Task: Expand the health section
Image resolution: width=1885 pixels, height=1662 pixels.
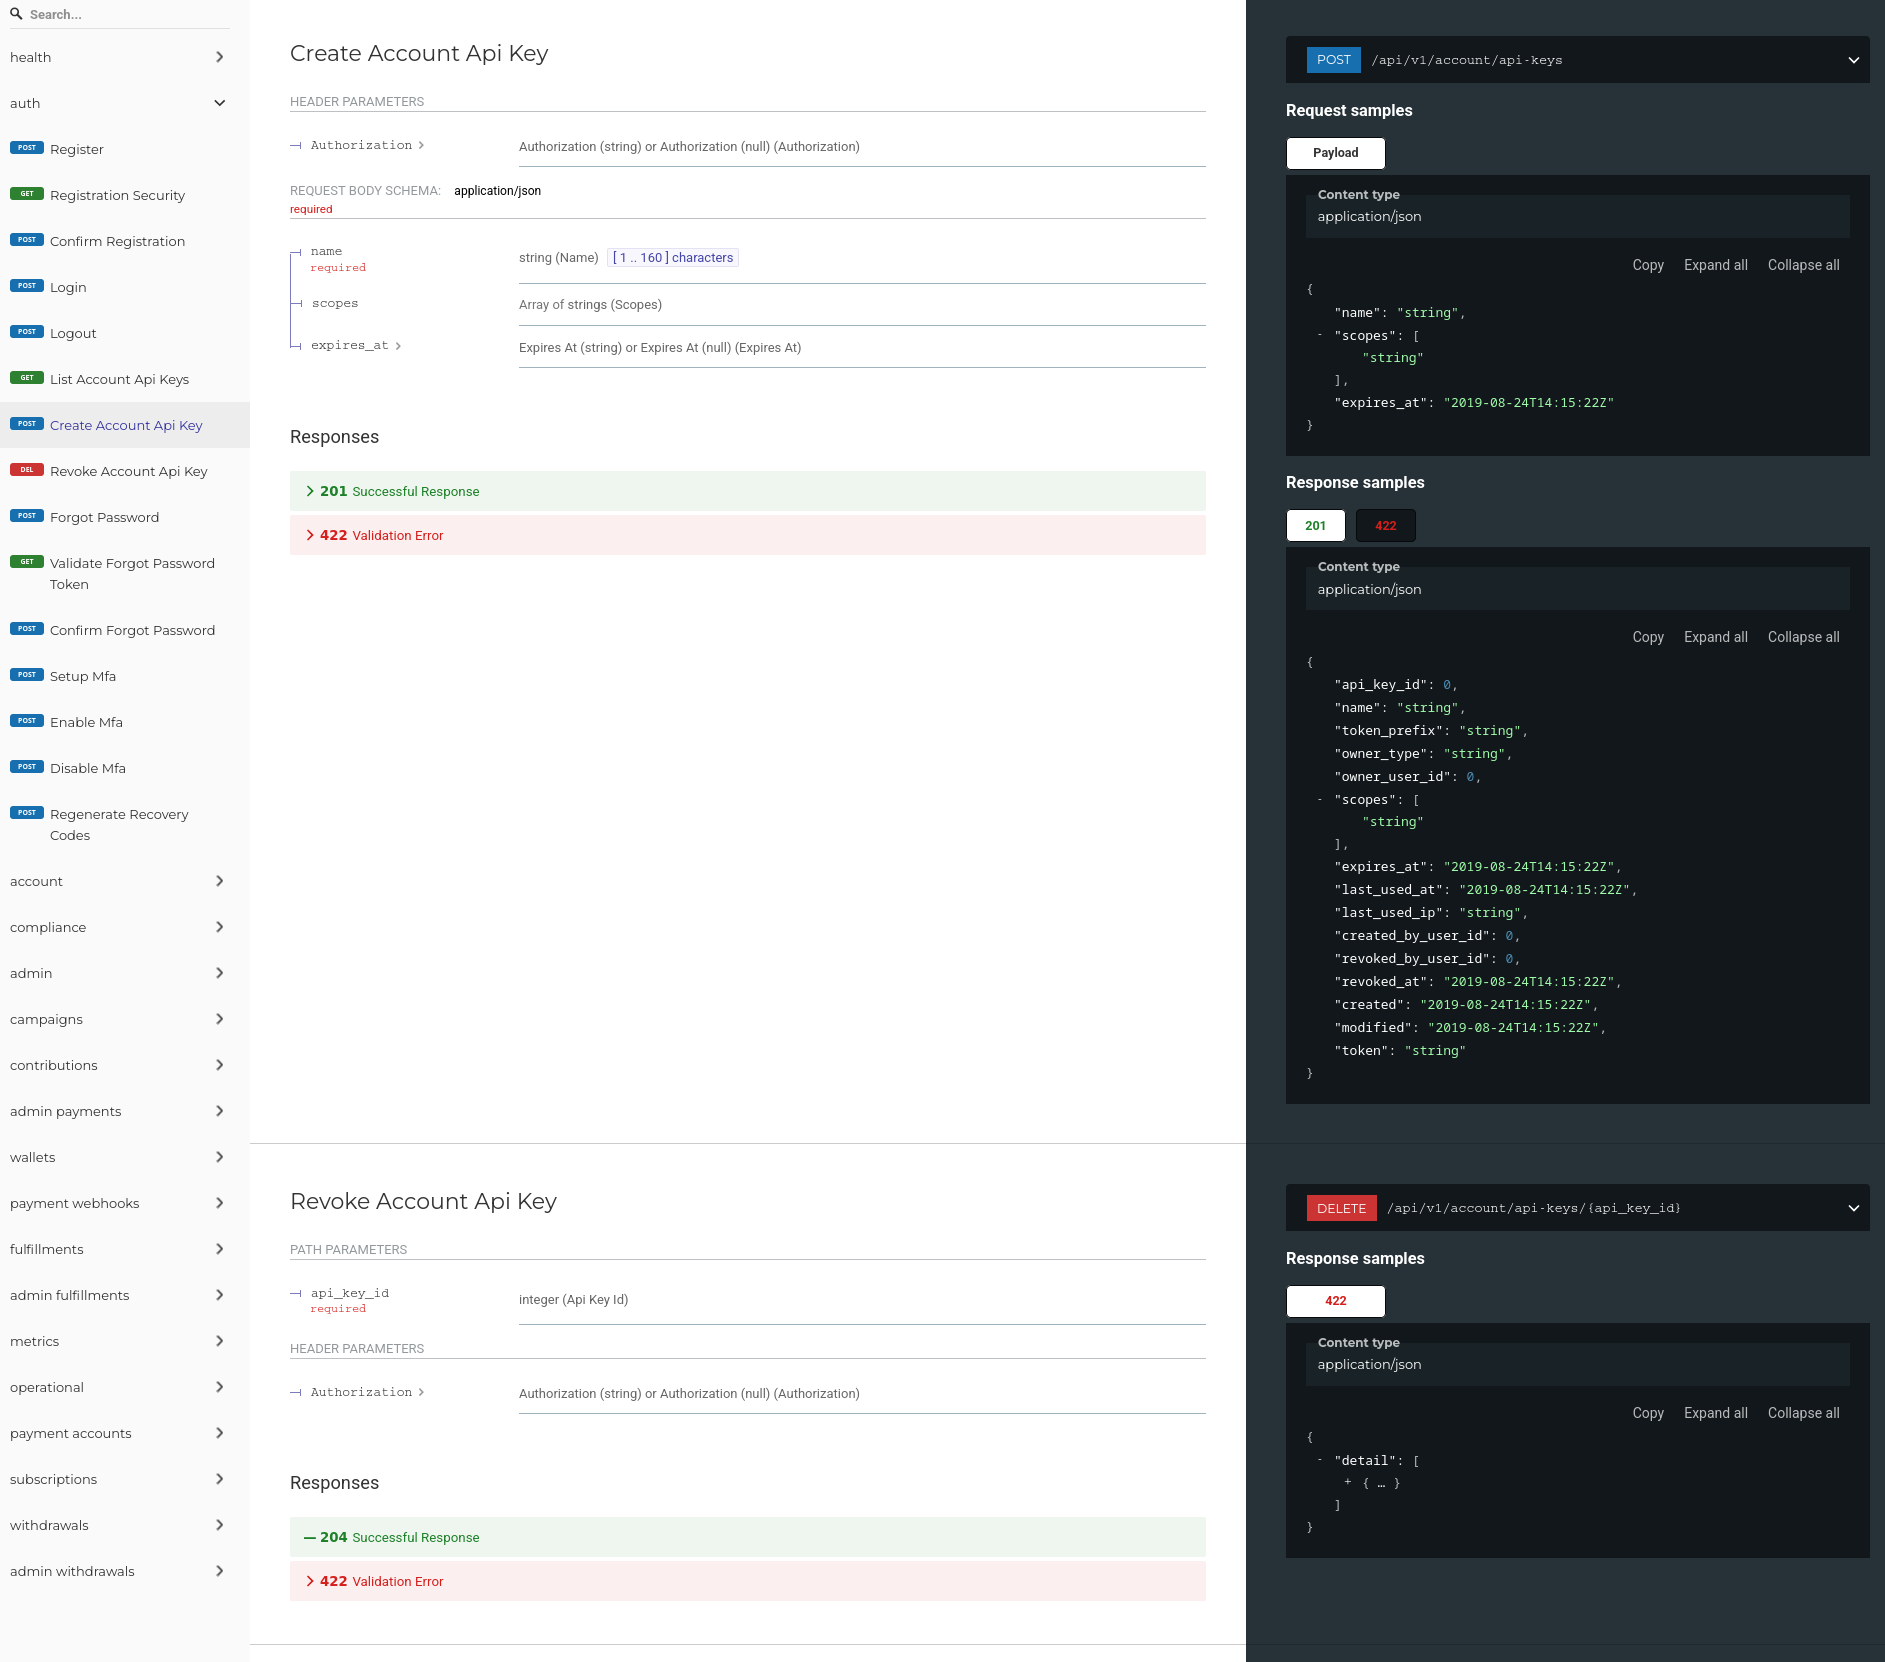Action: [x=125, y=57]
